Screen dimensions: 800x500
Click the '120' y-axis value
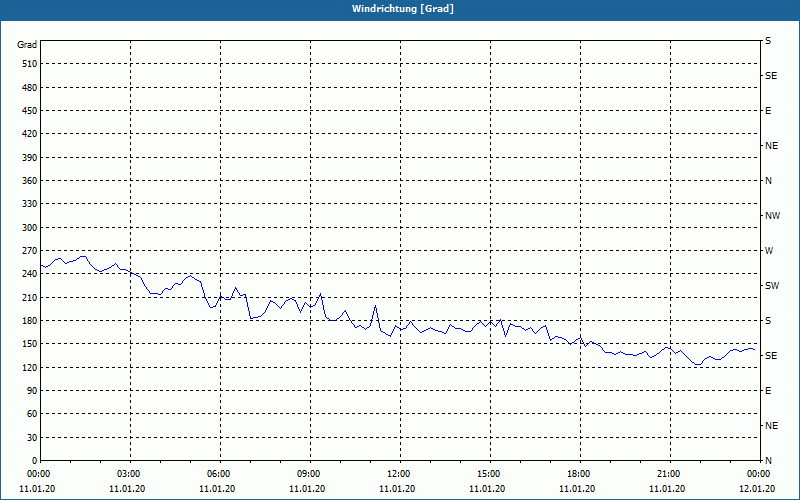tap(30, 367)
